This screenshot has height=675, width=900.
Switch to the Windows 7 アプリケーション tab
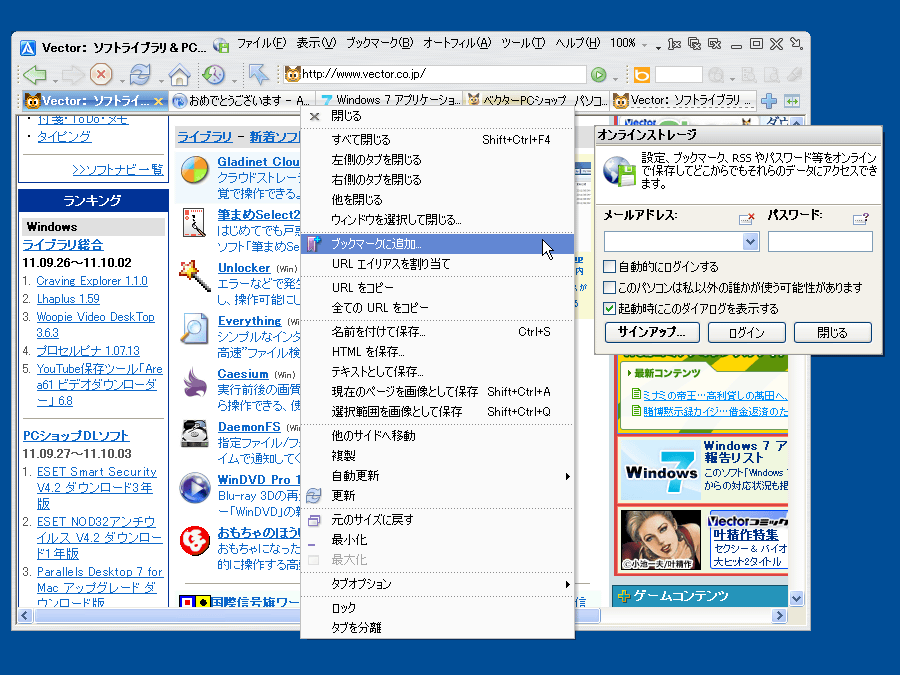390,101
